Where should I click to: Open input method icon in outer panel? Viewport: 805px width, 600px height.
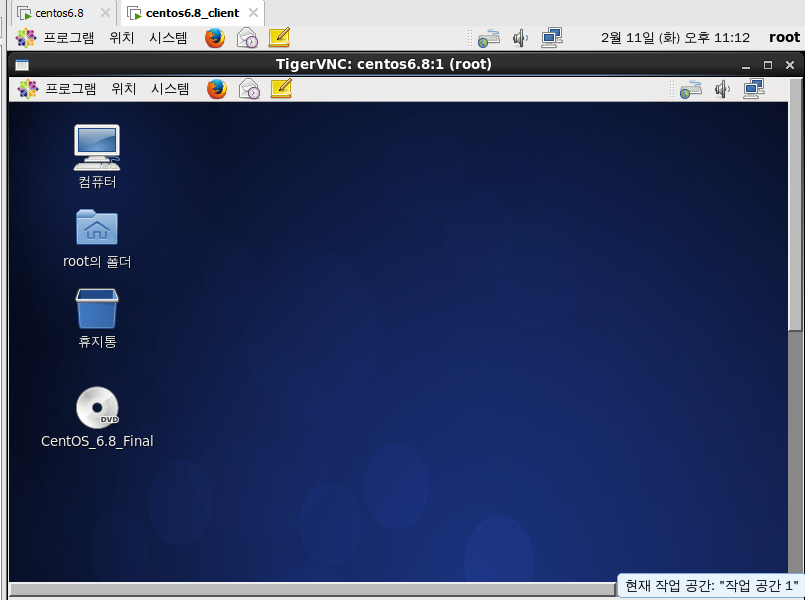(488, 38)
